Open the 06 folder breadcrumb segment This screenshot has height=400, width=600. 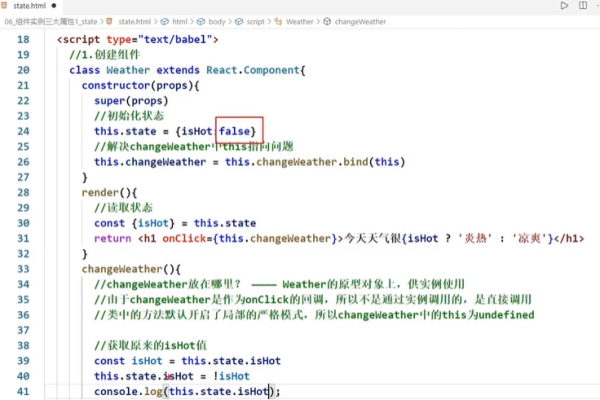coord(51,22)
